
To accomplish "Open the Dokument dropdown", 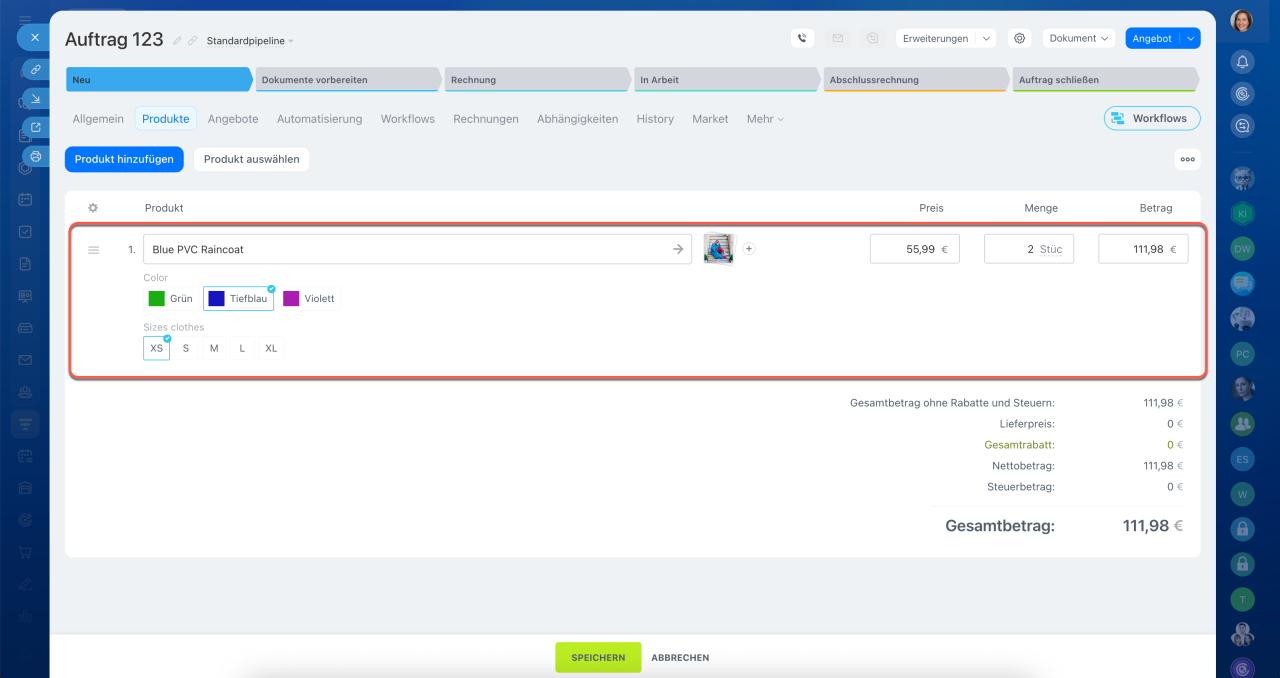I will [x=1079, y=38].
